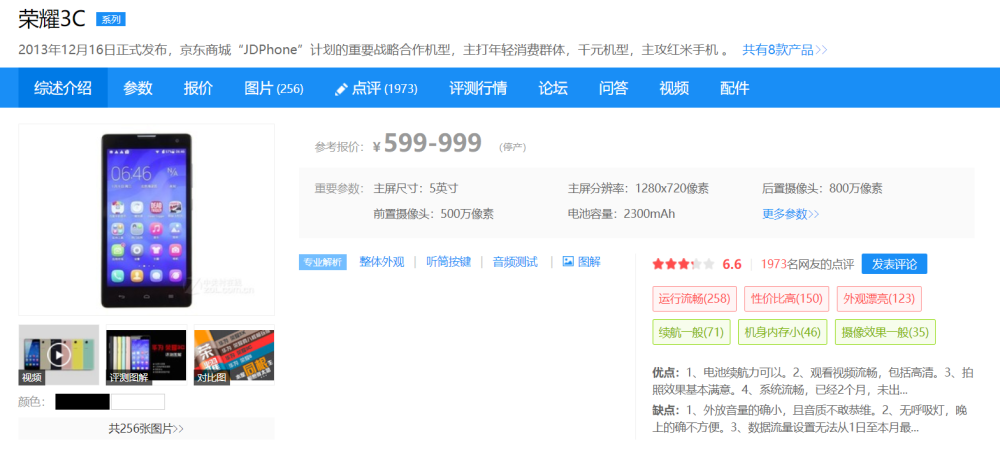
Task: Go to the 论坛 tab
Action: pos(553,88)
